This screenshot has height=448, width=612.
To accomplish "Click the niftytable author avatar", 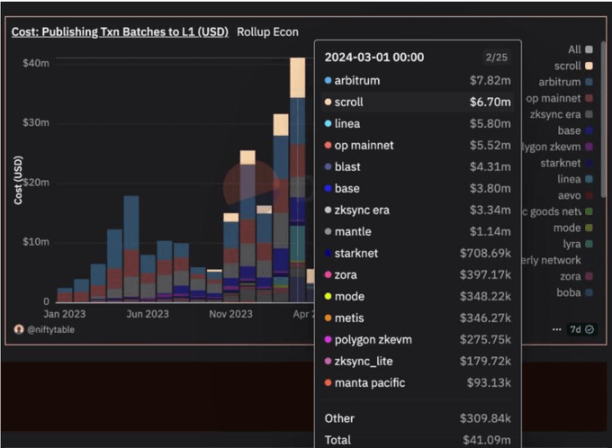I will tap(18, 329).
